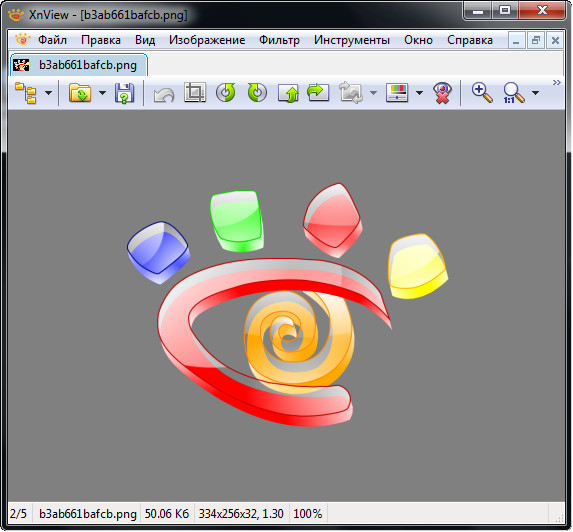Viewport: 573px width, 532px height.
Task: Rotate image clockwise icon
Action: click(257, 92)
